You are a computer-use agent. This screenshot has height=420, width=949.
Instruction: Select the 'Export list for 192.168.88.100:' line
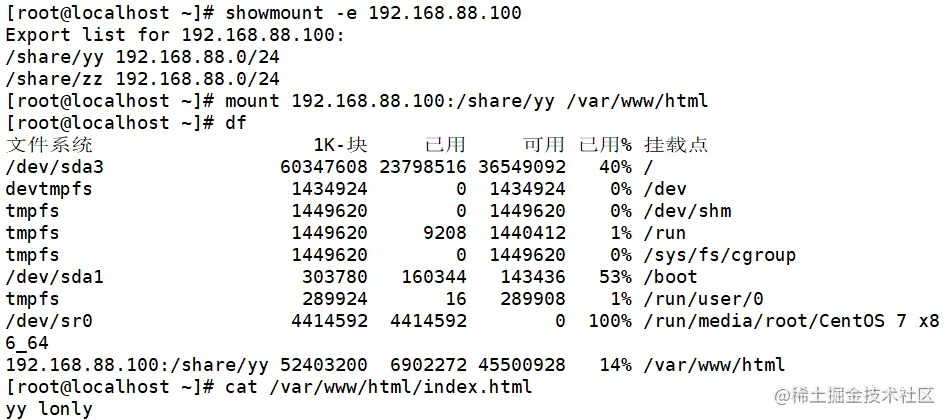tap(175, 34)
